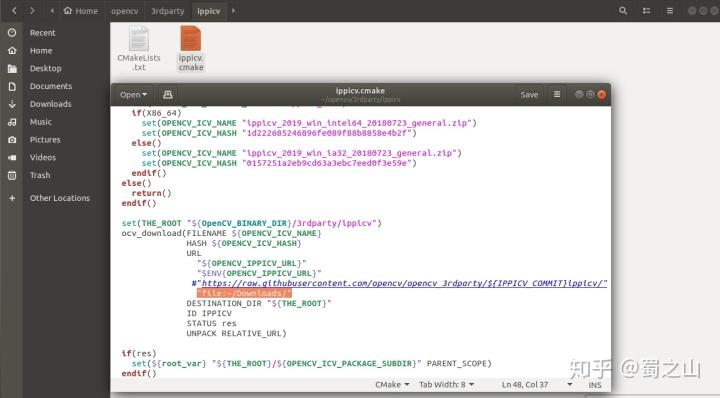The image size is (720, 398).
Task: Click the Music note icon in sidebar
Action: pyautogui.click(x=12, y=122)
